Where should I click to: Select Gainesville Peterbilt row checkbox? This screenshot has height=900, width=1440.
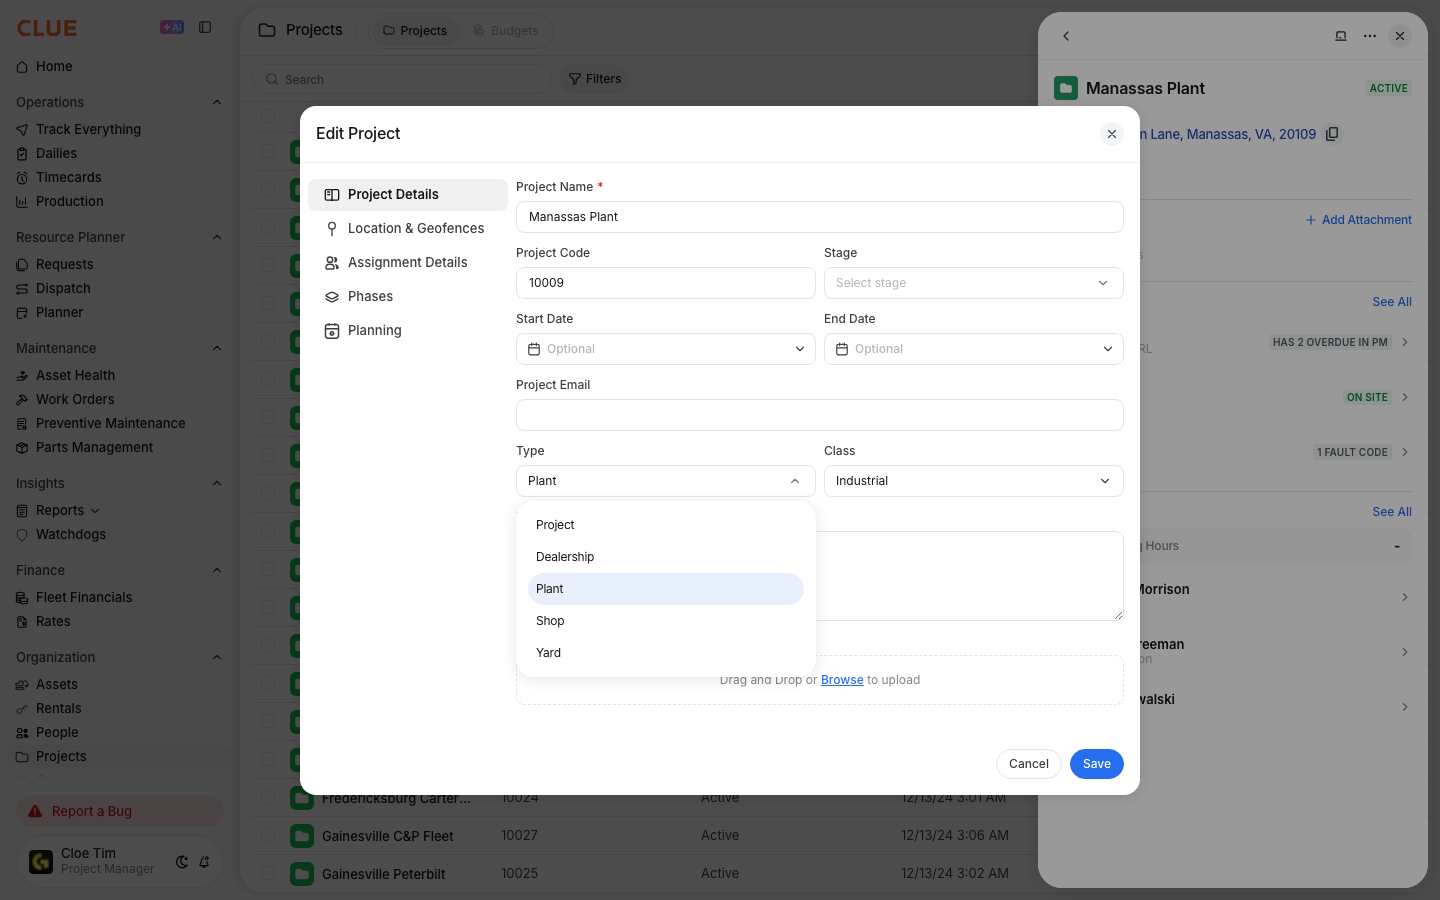tap(268, 874)
